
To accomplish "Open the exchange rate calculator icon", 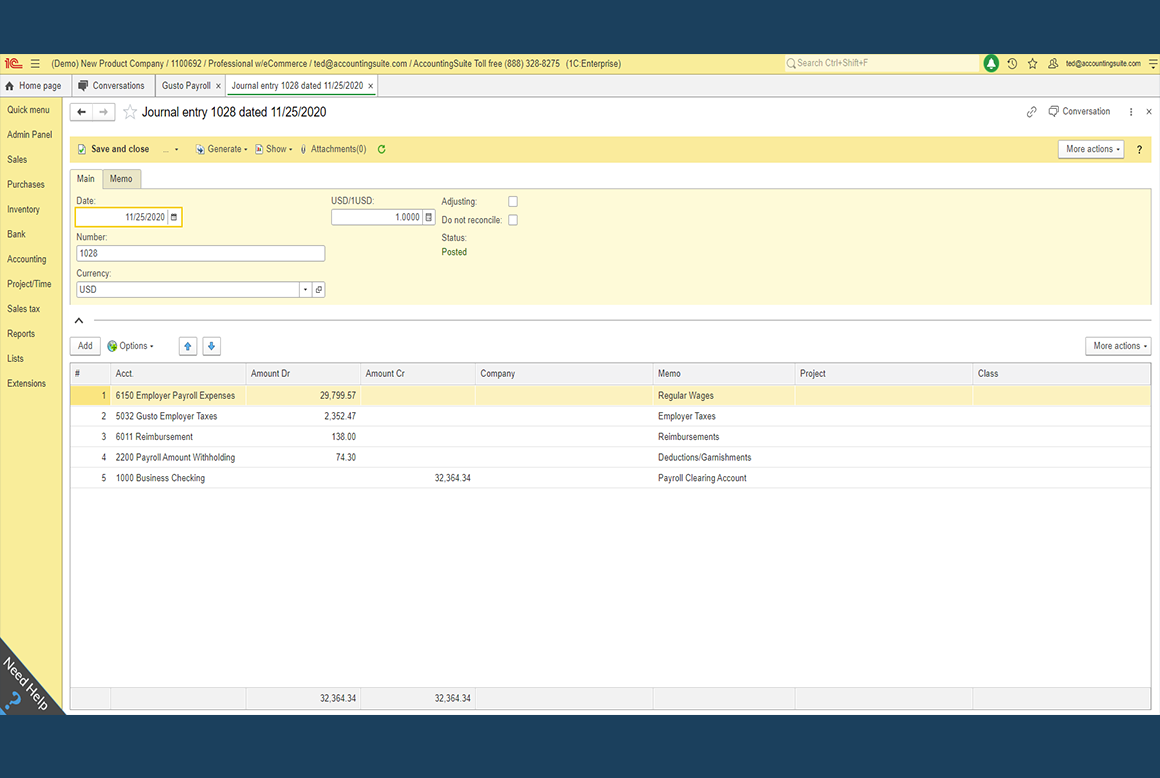I will pyautogui.click(x=428, y=217).
